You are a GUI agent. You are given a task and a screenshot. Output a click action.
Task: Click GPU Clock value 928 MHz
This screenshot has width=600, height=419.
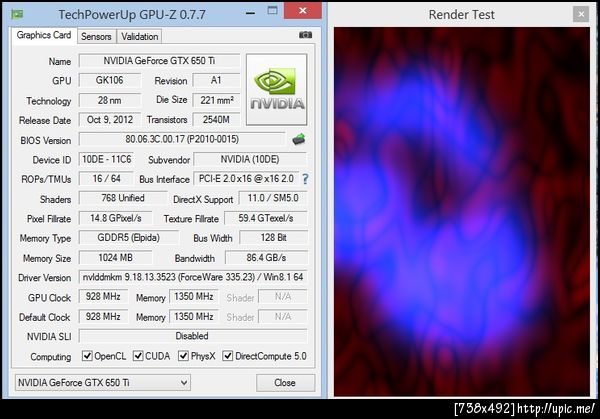pyautogui.click(x=103, y=297)
